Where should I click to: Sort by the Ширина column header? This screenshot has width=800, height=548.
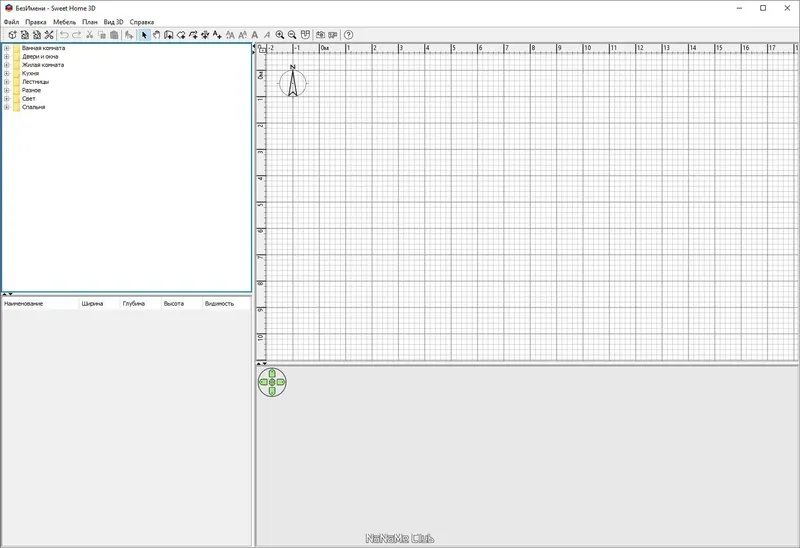point(99,304)
